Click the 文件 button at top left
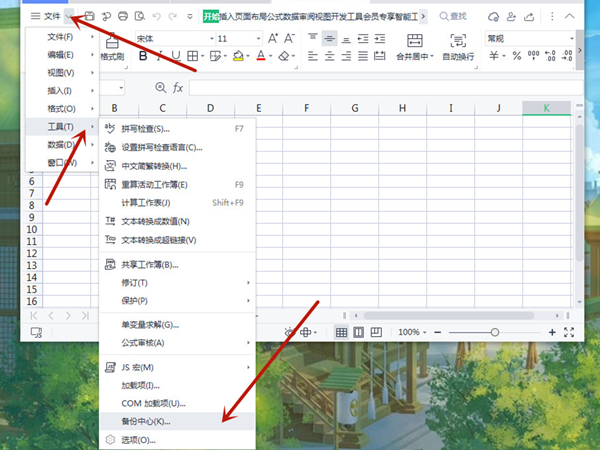The width and height of the screenshot is (600, 450). click(46, 16)
